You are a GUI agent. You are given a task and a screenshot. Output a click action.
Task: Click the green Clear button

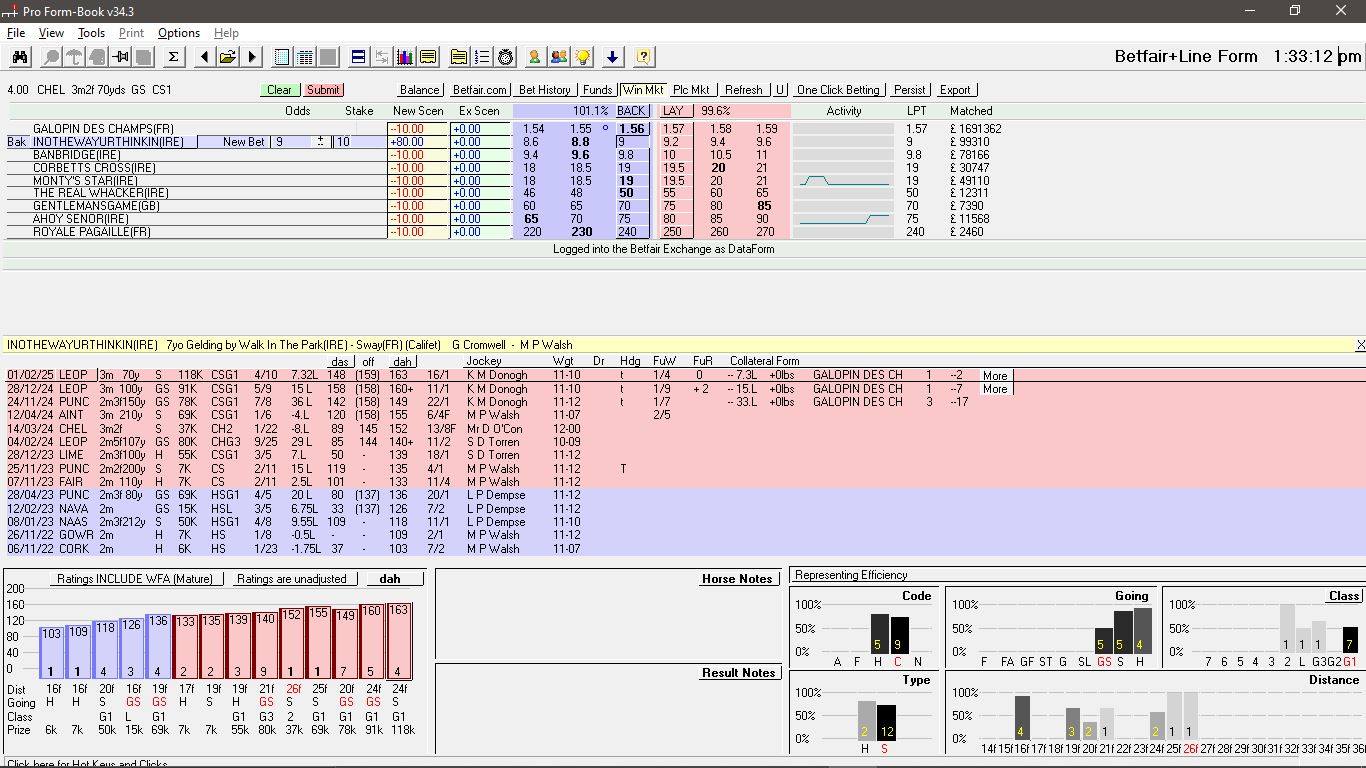click(280, 90)
